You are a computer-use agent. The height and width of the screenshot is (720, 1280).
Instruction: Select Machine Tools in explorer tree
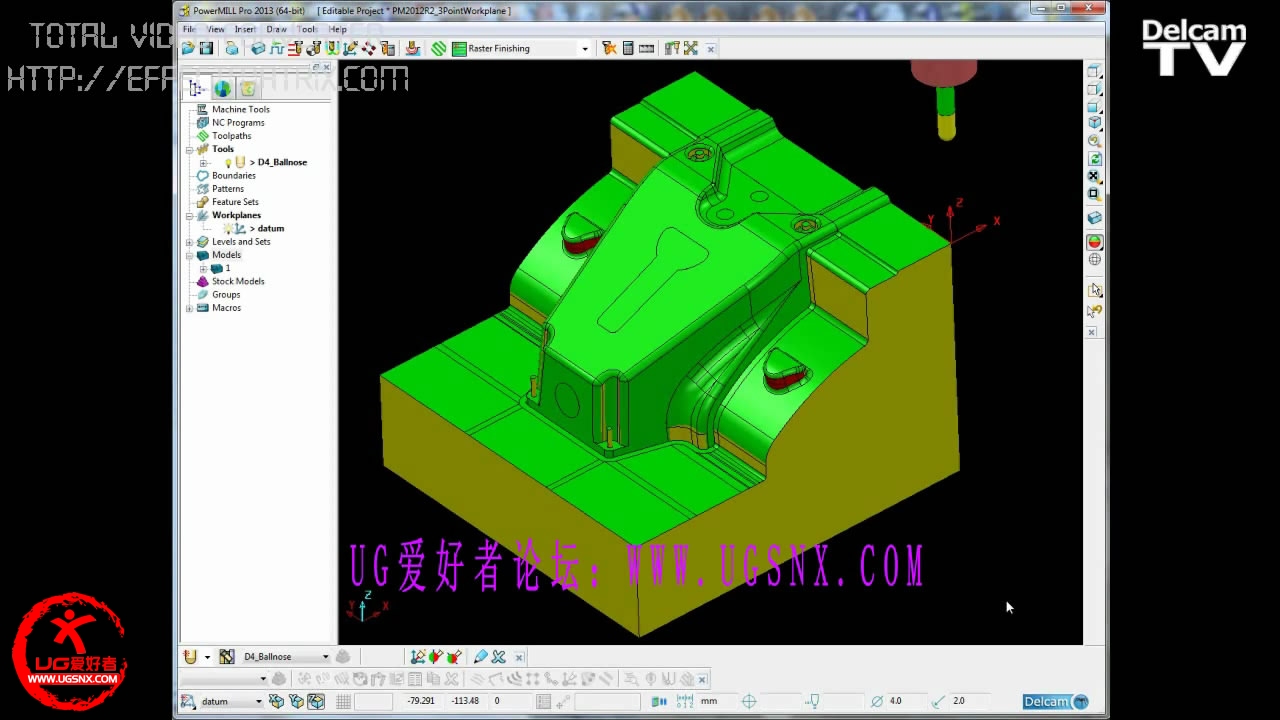(x=240, y=109)
